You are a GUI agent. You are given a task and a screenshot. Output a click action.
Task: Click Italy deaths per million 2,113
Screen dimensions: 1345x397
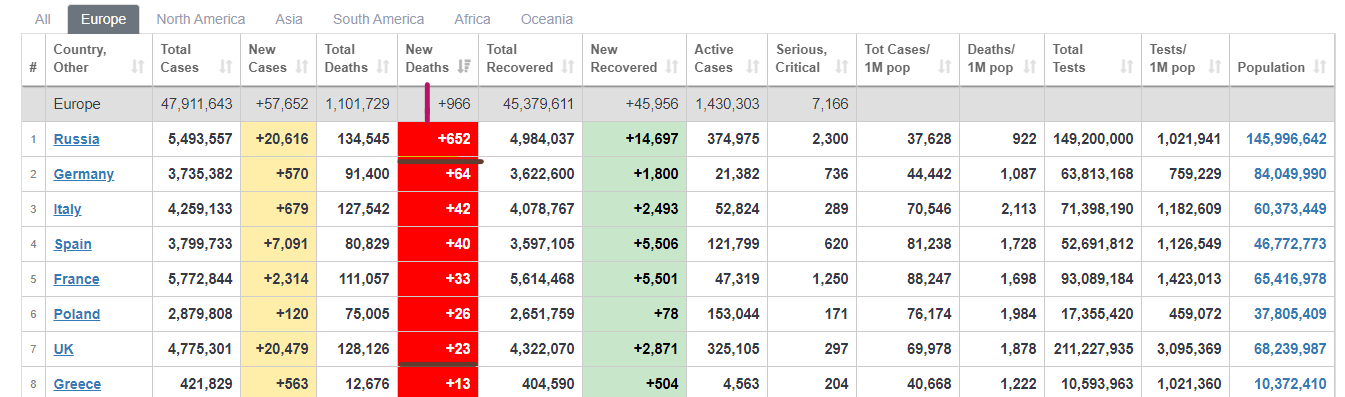pos(1020,209)
